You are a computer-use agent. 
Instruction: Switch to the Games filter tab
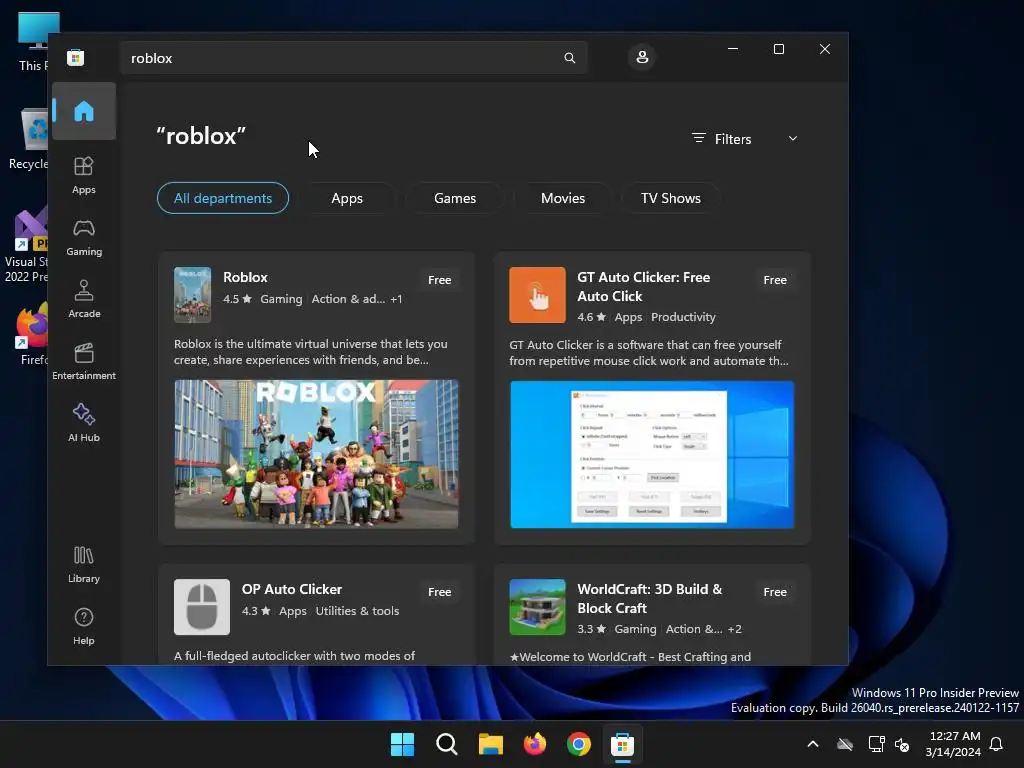[455, 198]
